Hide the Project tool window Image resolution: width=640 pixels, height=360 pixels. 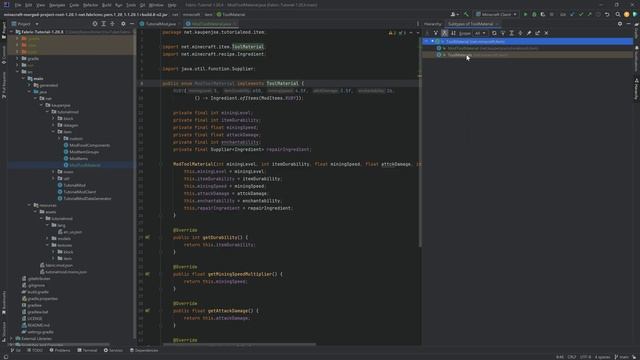click(x=131, y=24)
